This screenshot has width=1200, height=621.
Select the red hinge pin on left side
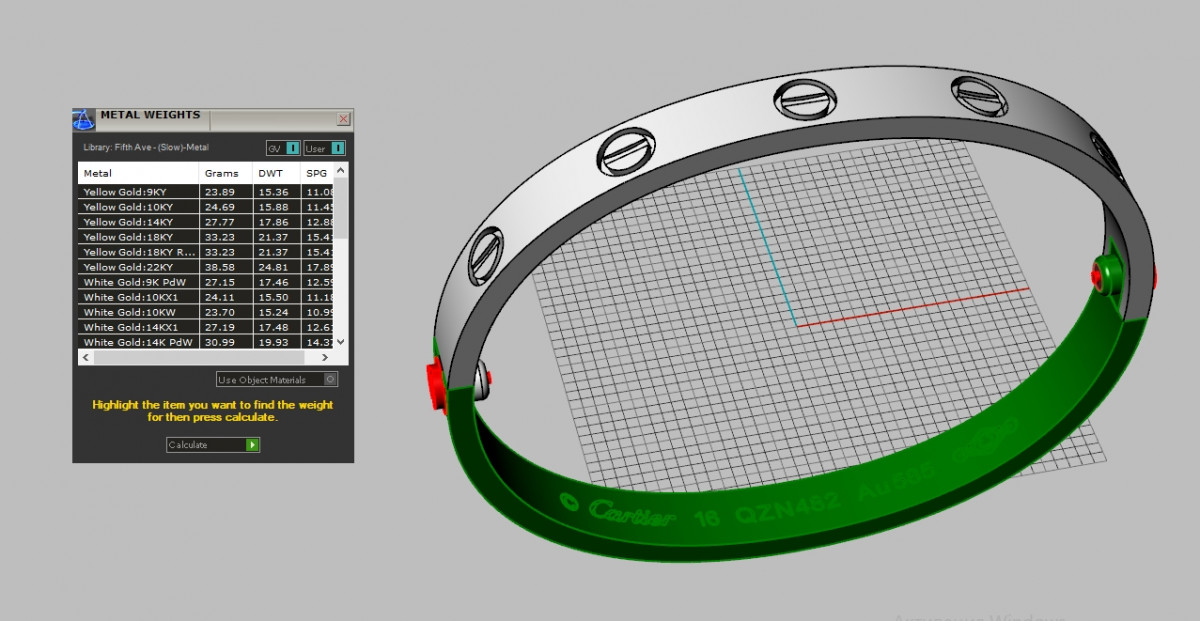(x=437, y=386)
